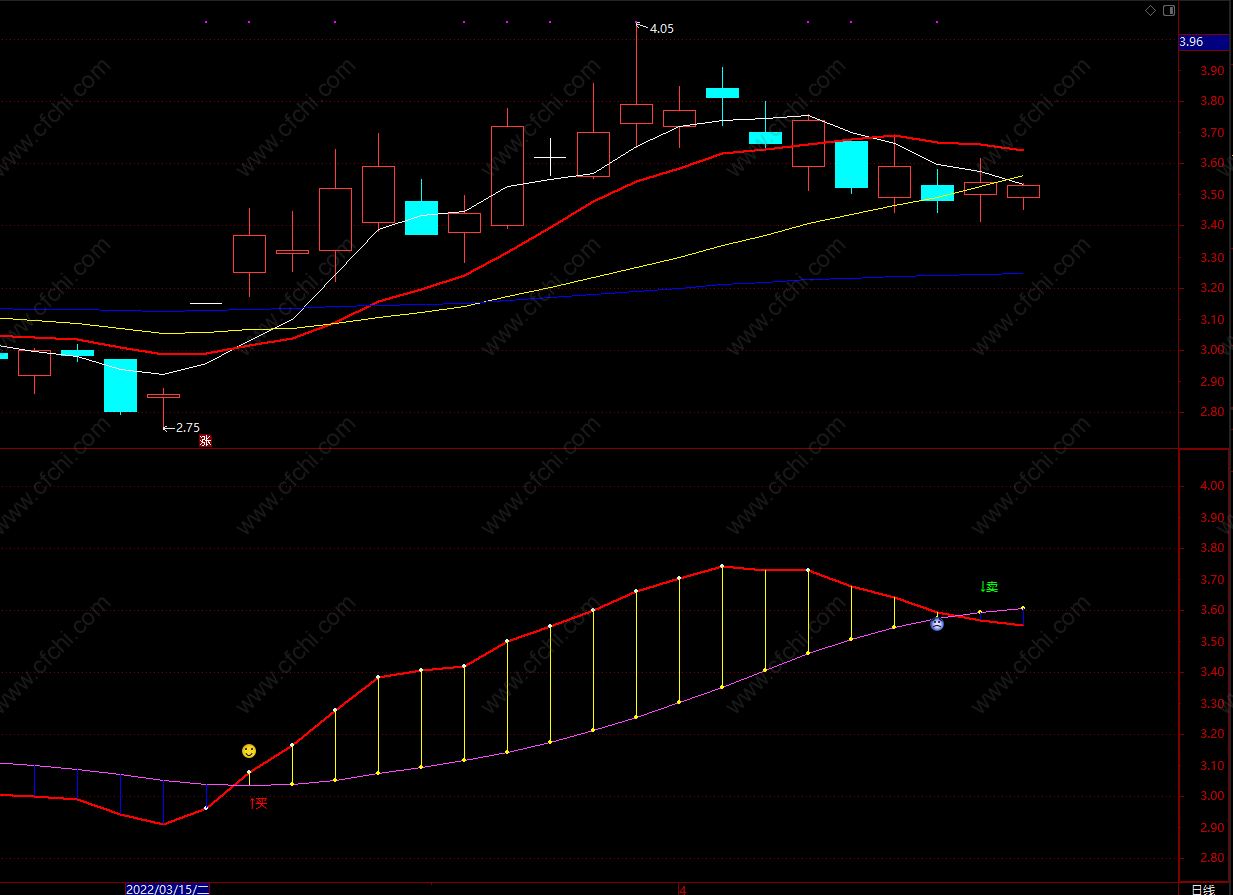The width and height of the screenshot is (1233, 895).
Task: Click the yellow smiley face buy signal
Action: tap(249, 751)
